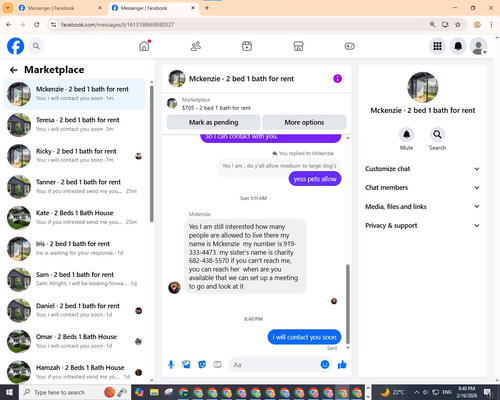The height and width of the screenshot is (400, 500).
Task: Open File Explorer from taskbar
Action: [154, 392]
